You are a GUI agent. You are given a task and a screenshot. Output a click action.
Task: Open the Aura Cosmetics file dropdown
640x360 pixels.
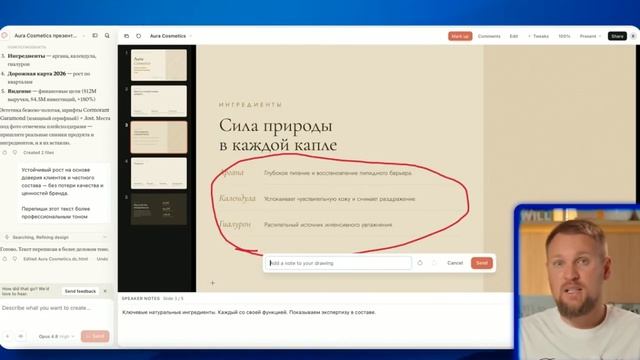tap(191, 36)
